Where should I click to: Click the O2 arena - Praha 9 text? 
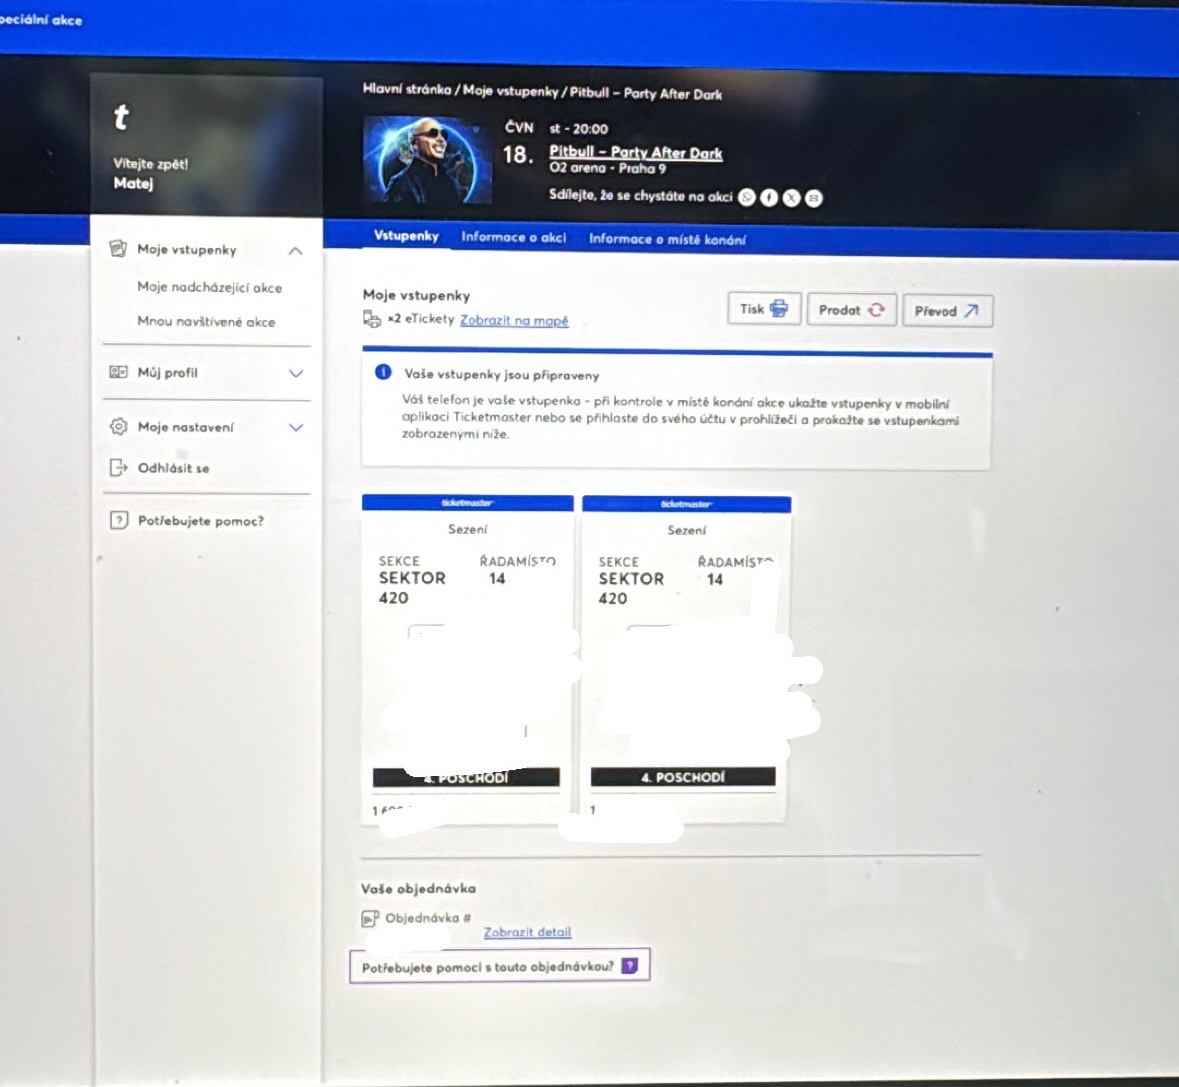pyautogui.click(x=608, y=168)
